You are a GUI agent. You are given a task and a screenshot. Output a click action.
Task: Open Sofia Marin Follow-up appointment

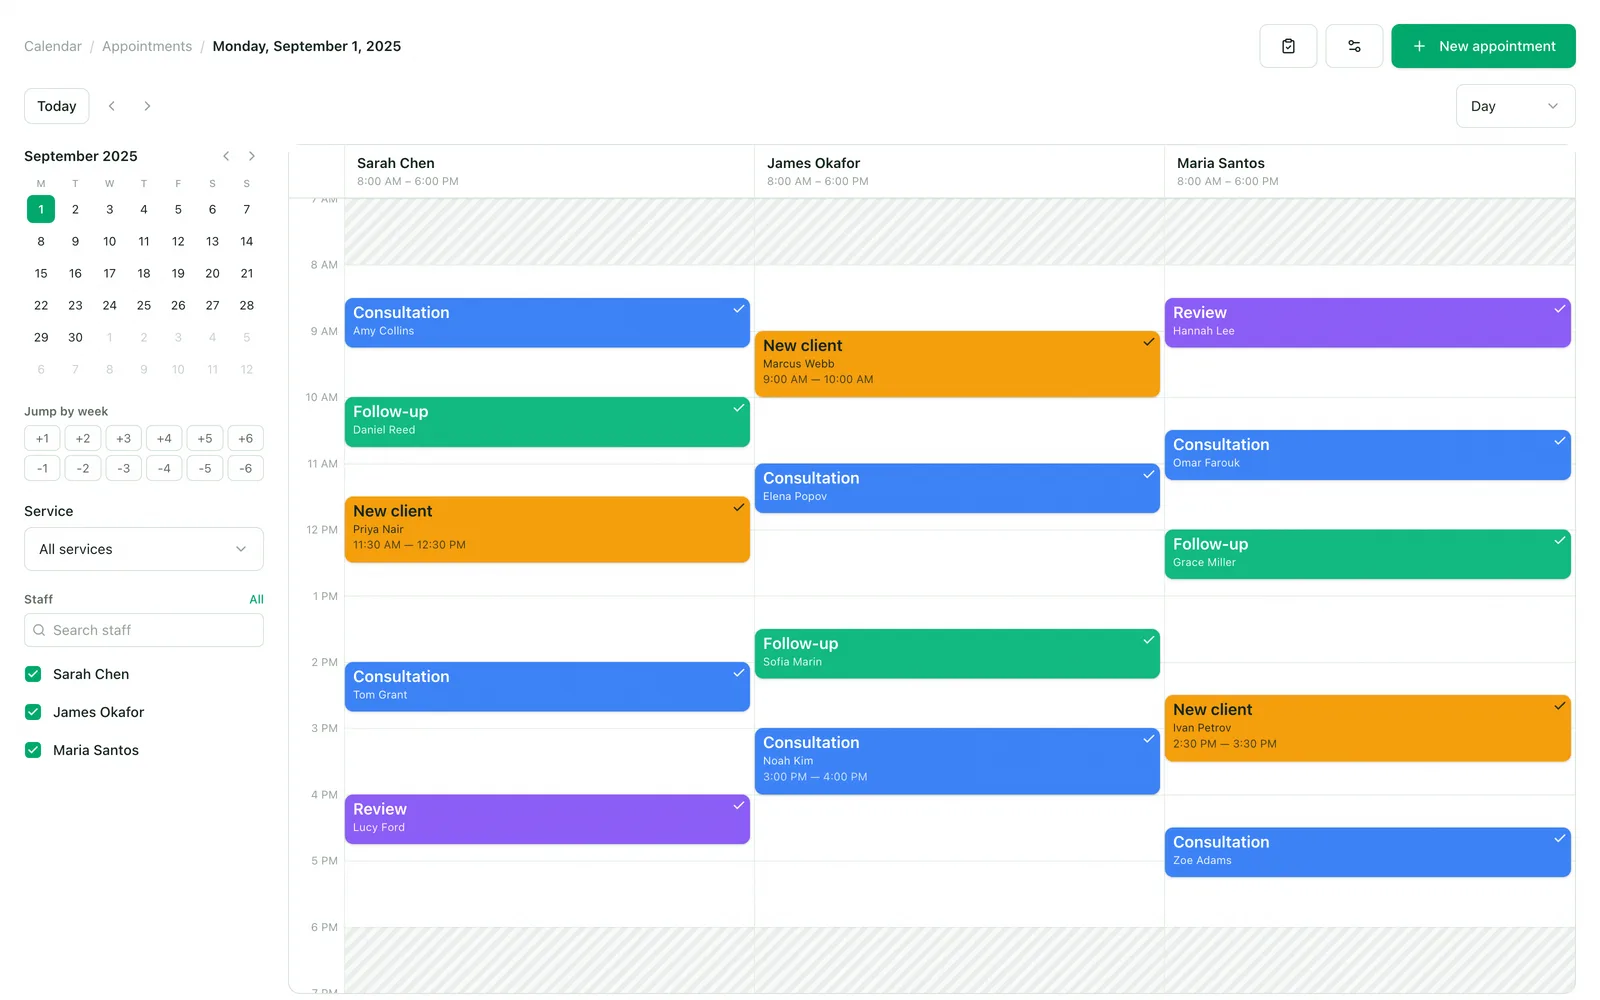click(957, 654)
